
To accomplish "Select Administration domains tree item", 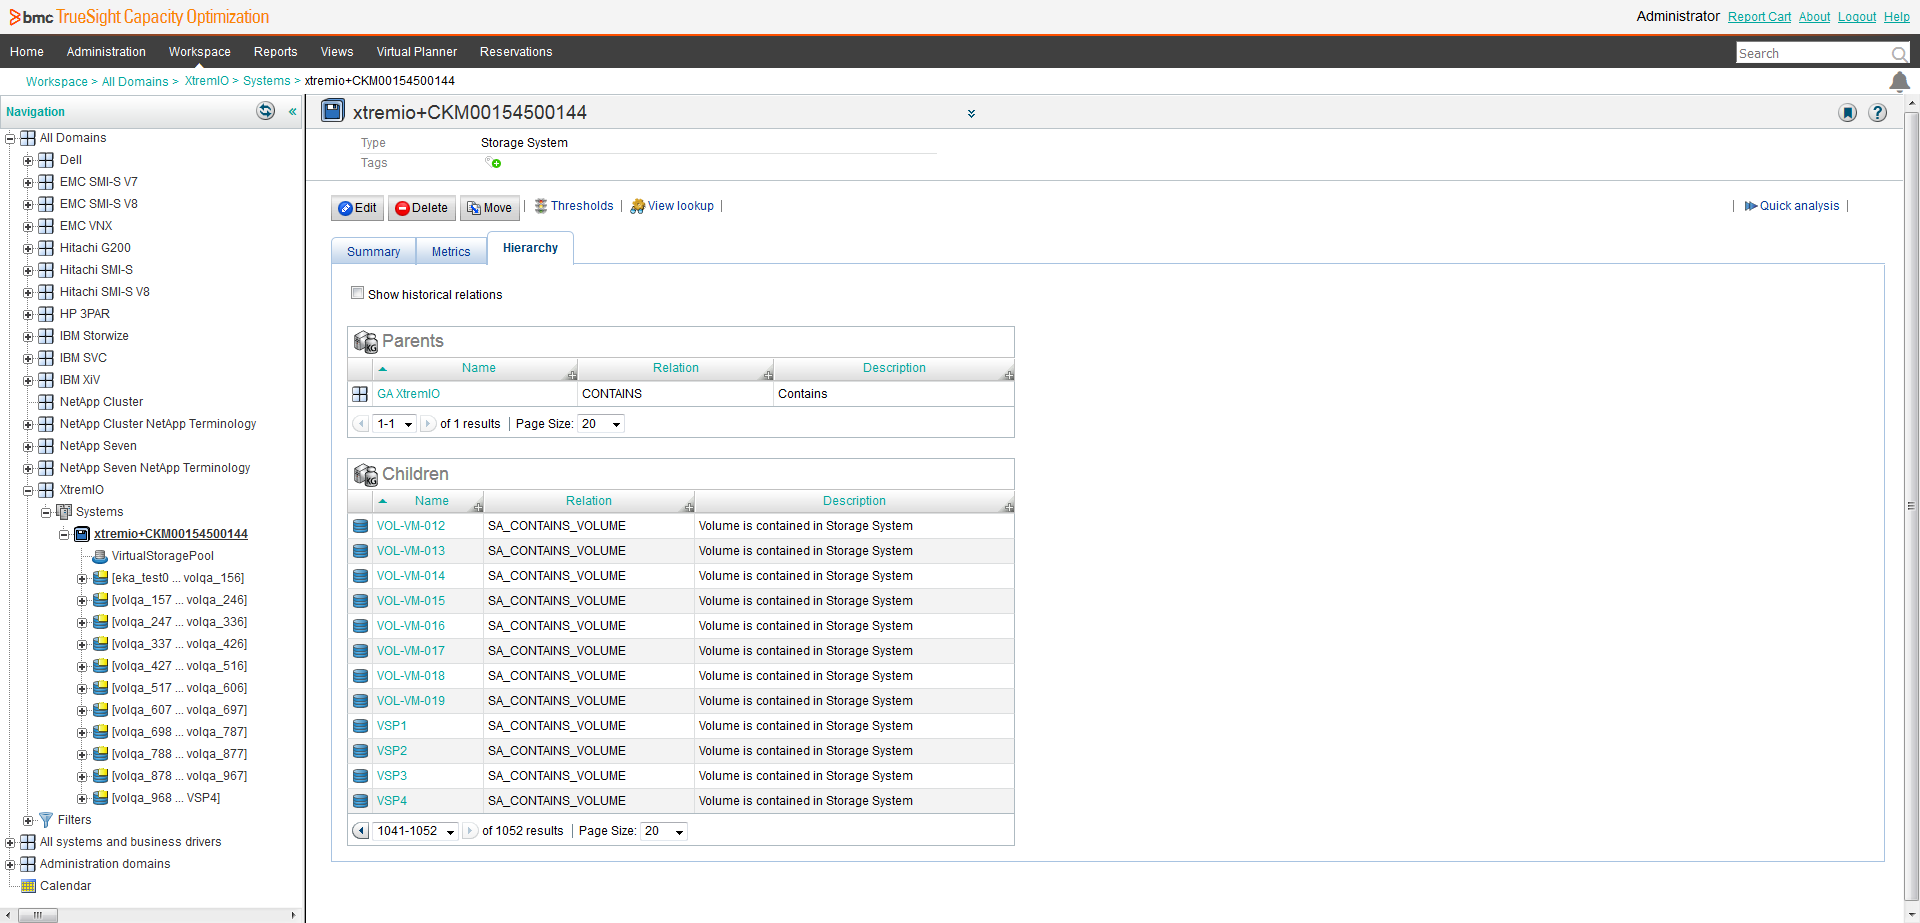I will click(105, 864).
